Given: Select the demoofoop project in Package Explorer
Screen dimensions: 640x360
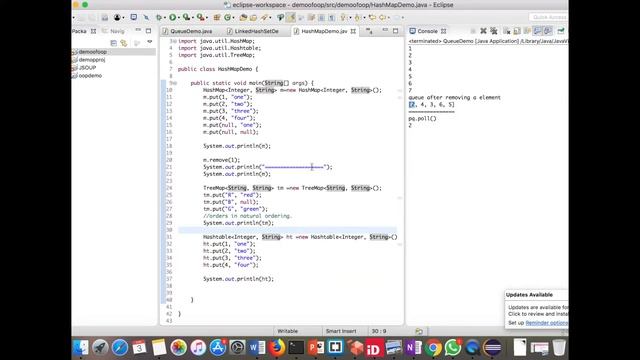Looking at the screenshot, I should point(93,52).
